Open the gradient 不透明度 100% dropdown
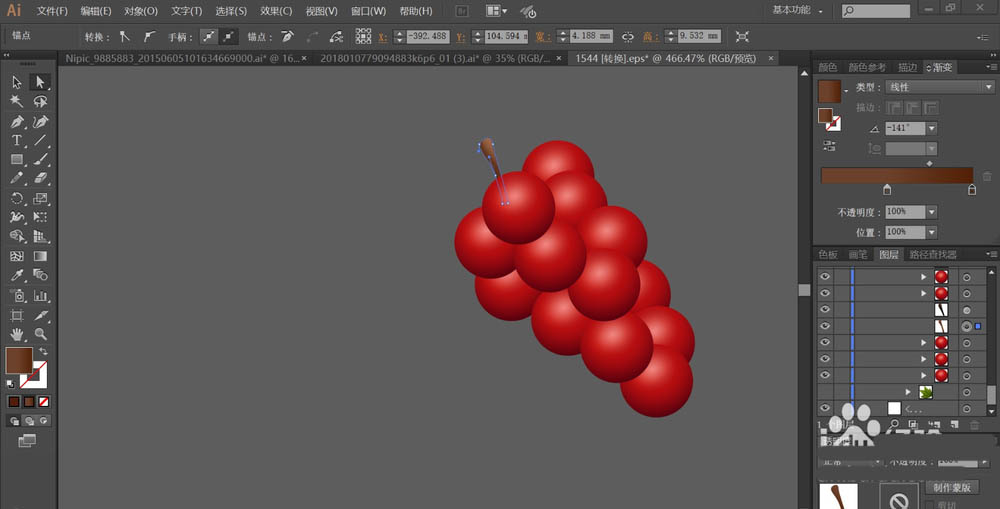 [x=932, y=212]
